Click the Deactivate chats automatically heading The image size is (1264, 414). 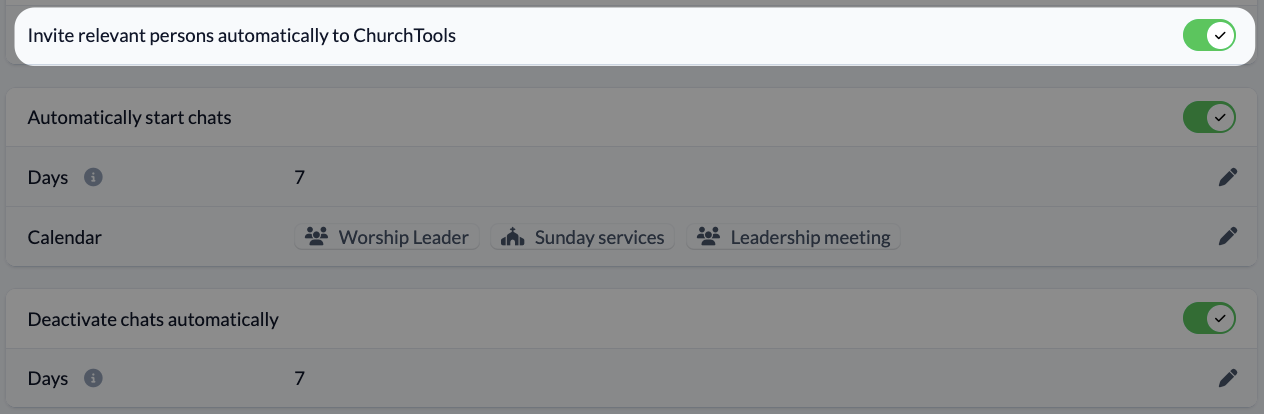(153, 320)
